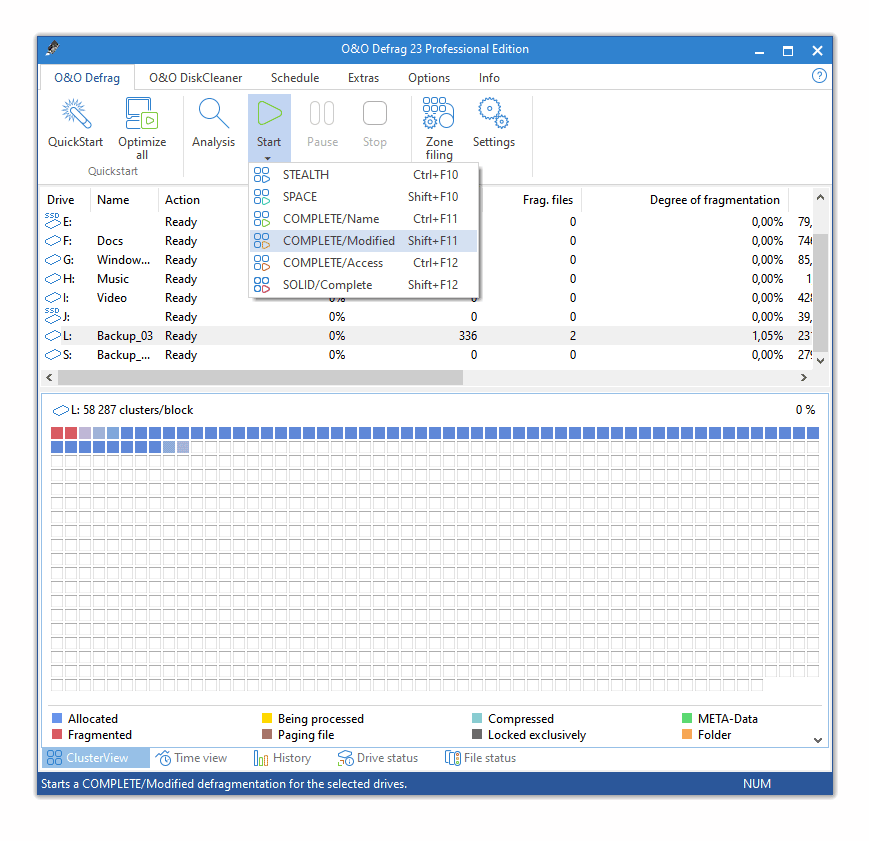
Task: Open the help question mark icon
Action: (x=819, y=76)
